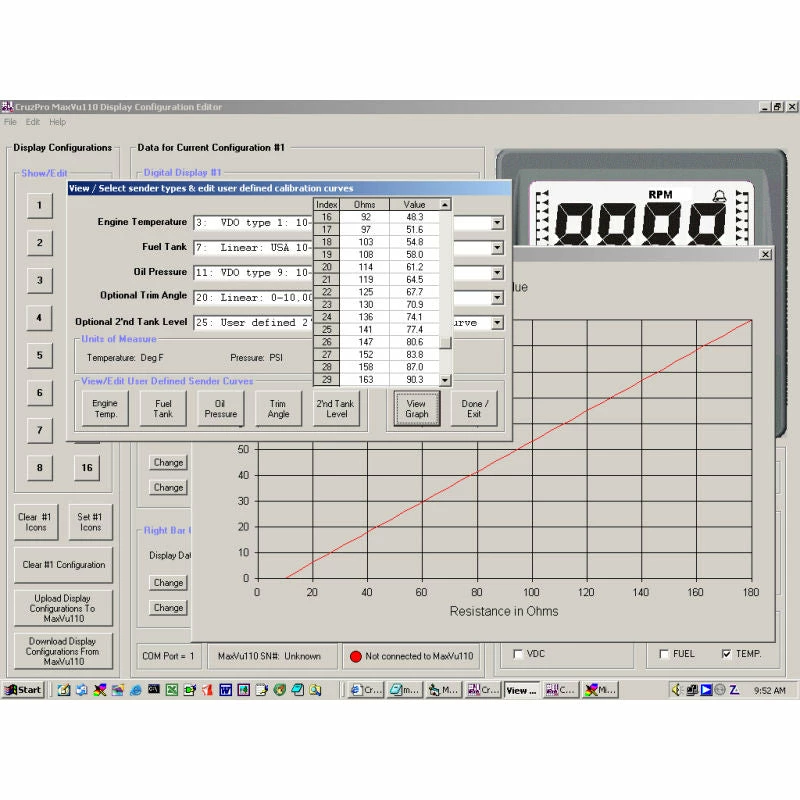Switch to the View taskbar window
This screenshot has height=800, width=800.
520,690
